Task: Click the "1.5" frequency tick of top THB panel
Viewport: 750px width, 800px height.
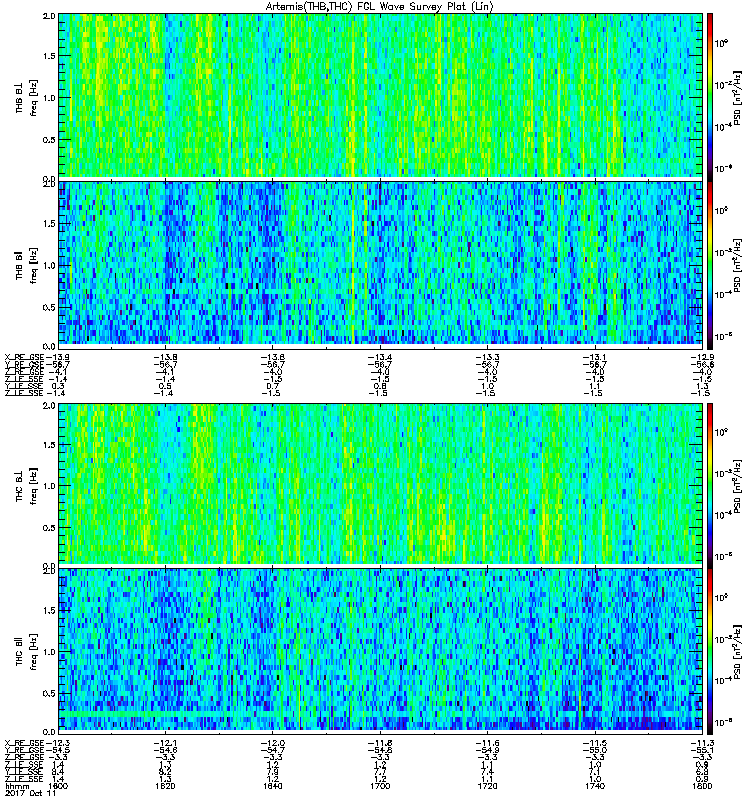Action: (x=49, y=56)
